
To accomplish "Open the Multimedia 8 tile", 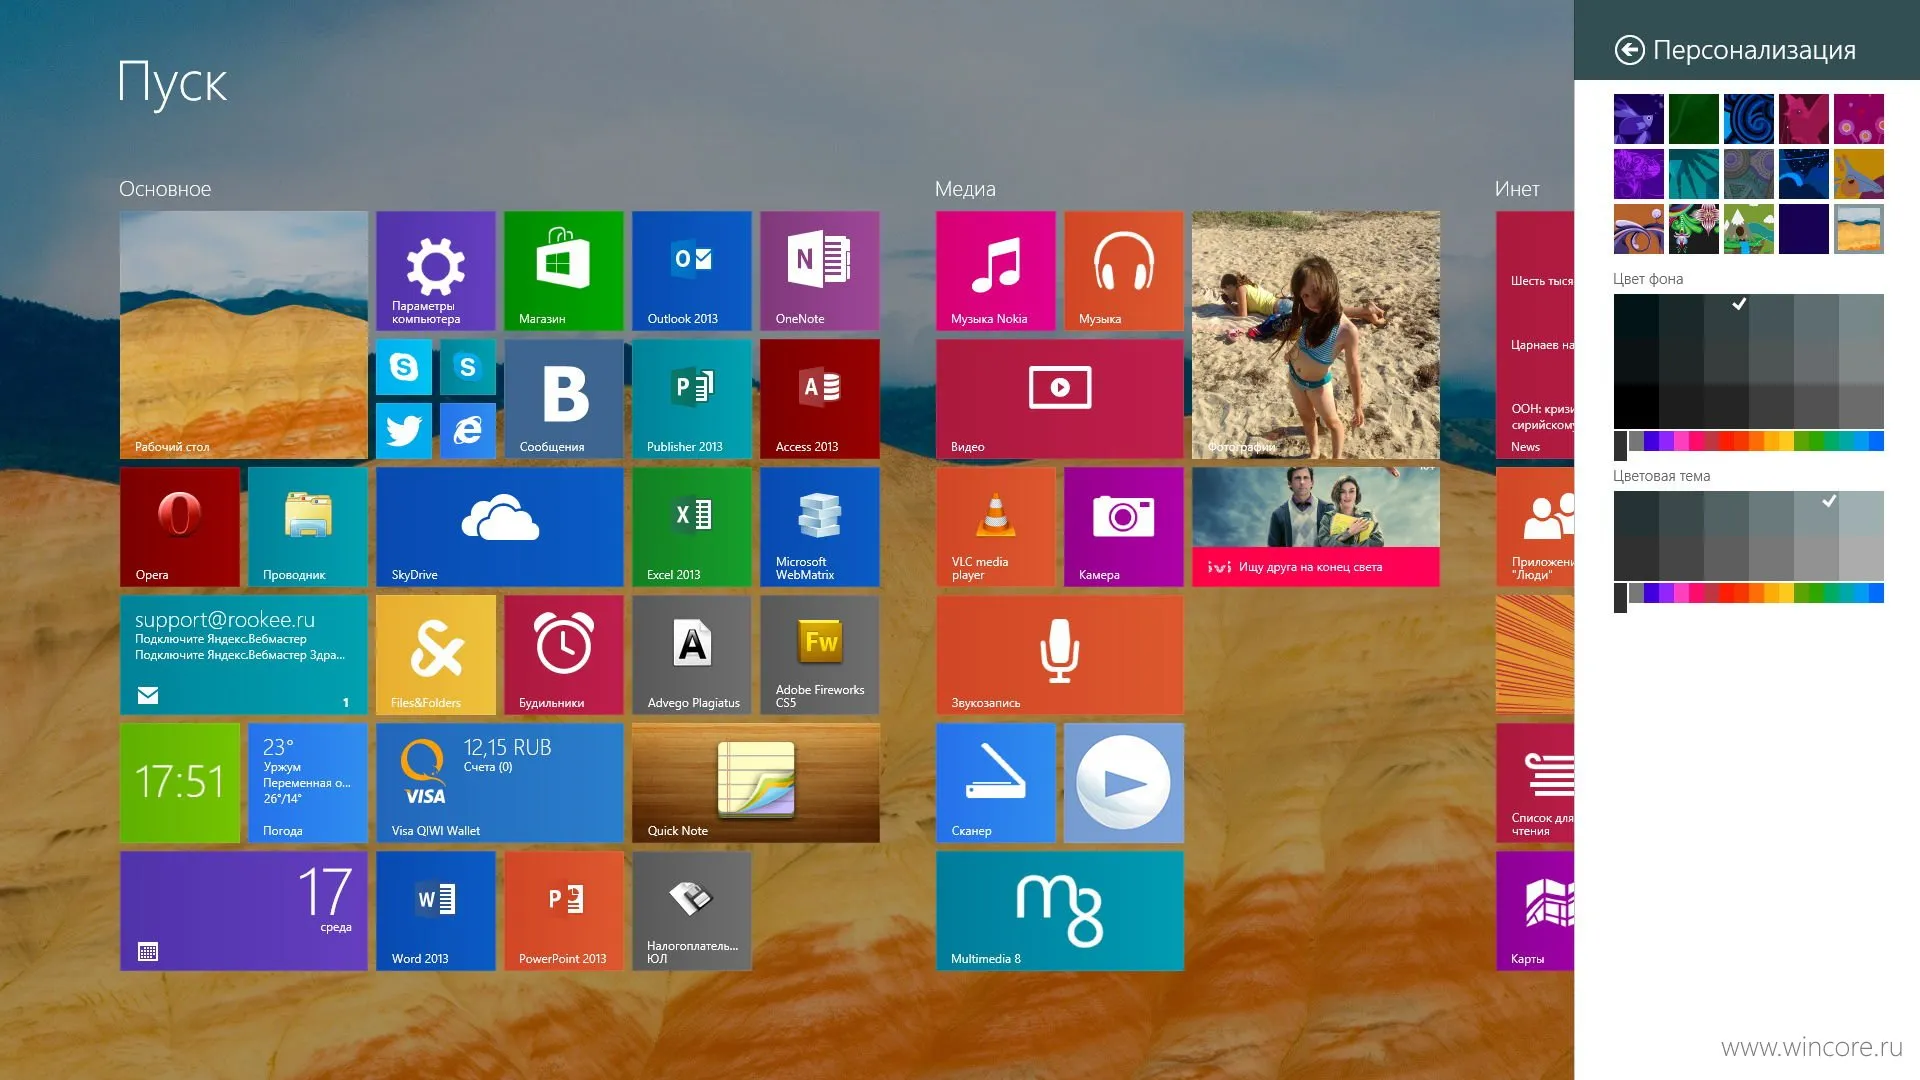I will [1059, 910].
